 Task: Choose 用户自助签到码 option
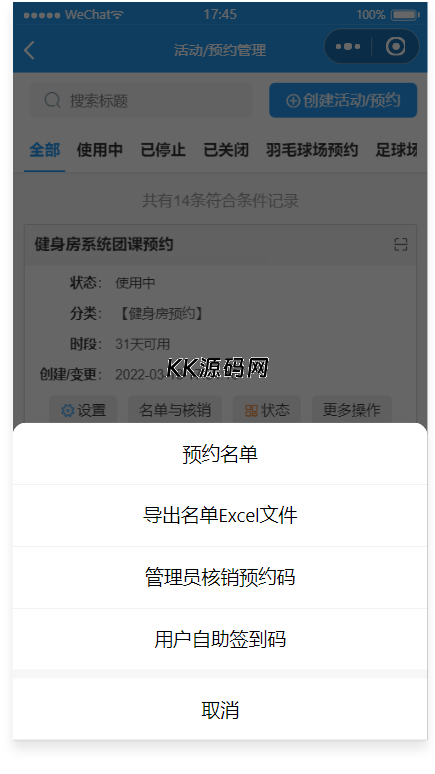coord(220,639)
